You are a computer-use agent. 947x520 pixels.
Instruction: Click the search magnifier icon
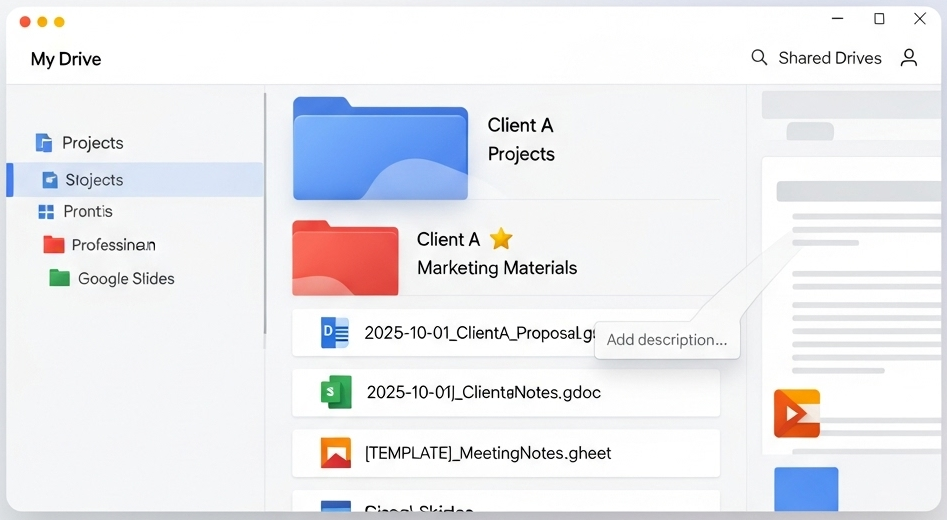(x=759, y=58)
